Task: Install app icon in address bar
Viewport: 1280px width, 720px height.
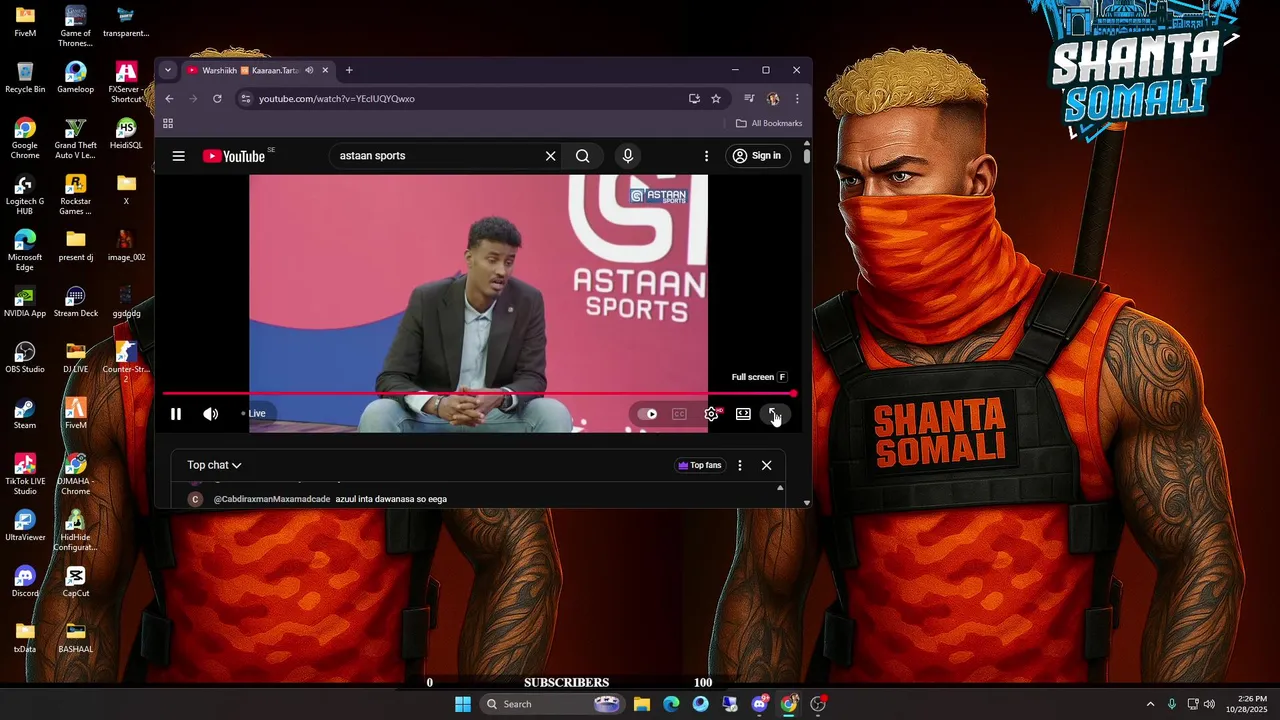Action: 694,99
